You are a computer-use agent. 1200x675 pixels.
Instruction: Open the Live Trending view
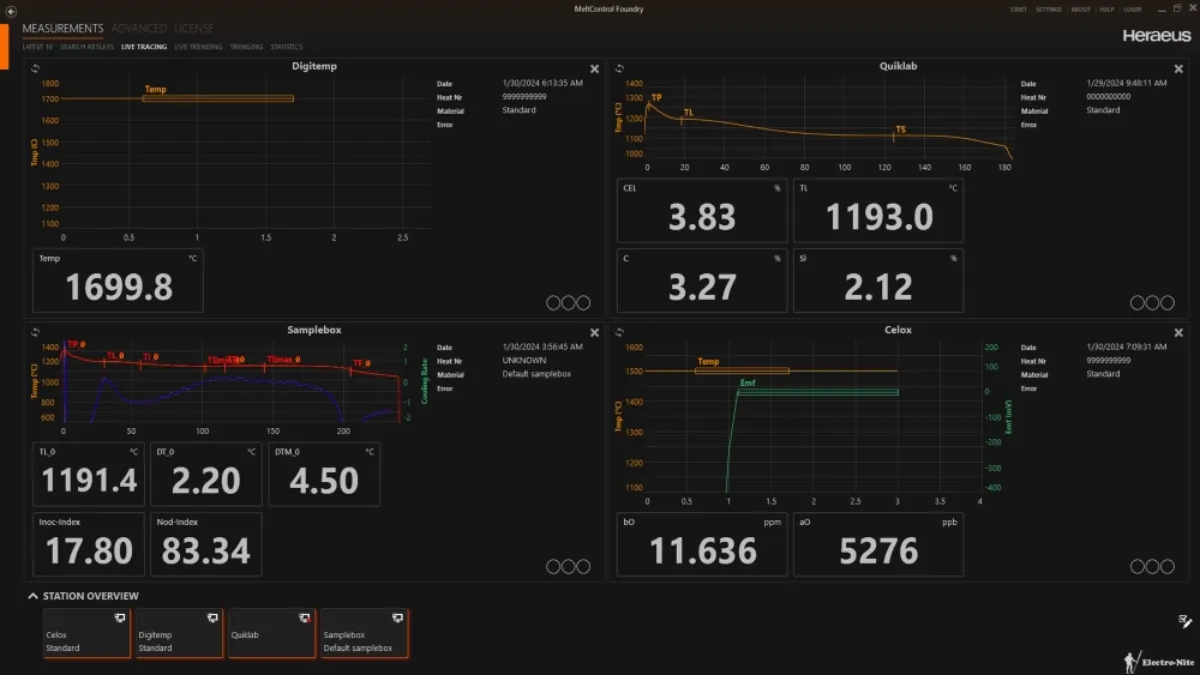[x=197, y=47]
